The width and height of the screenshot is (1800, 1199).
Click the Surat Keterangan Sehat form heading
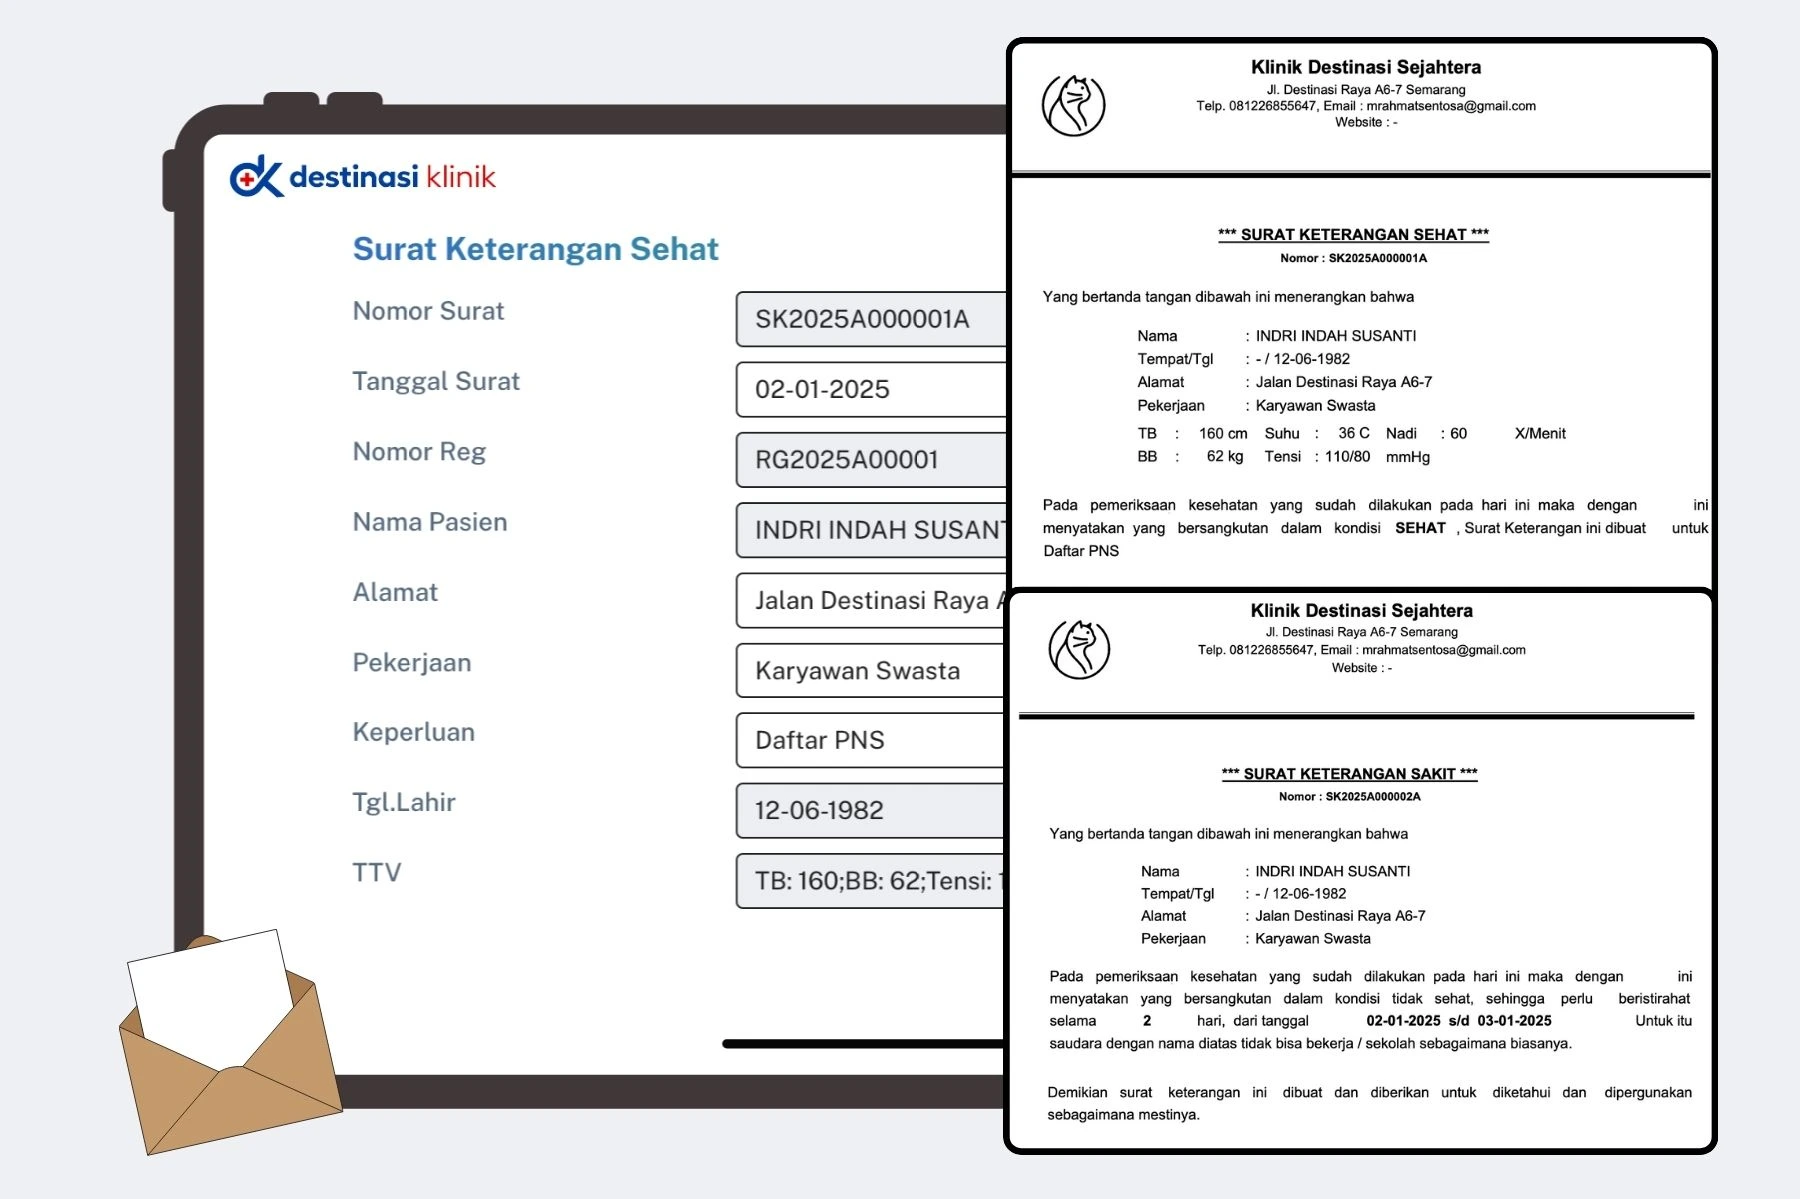pos(536,249)
